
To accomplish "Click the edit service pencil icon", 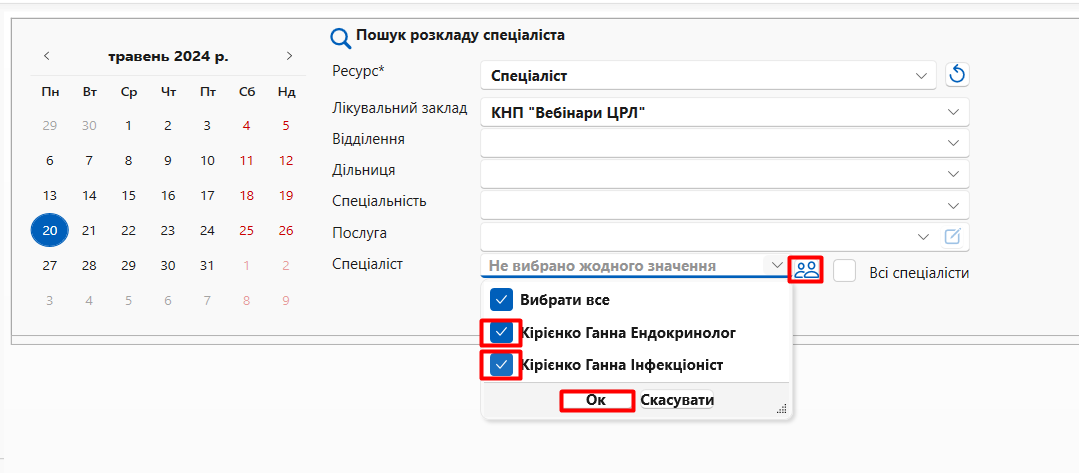I will 952,236.
